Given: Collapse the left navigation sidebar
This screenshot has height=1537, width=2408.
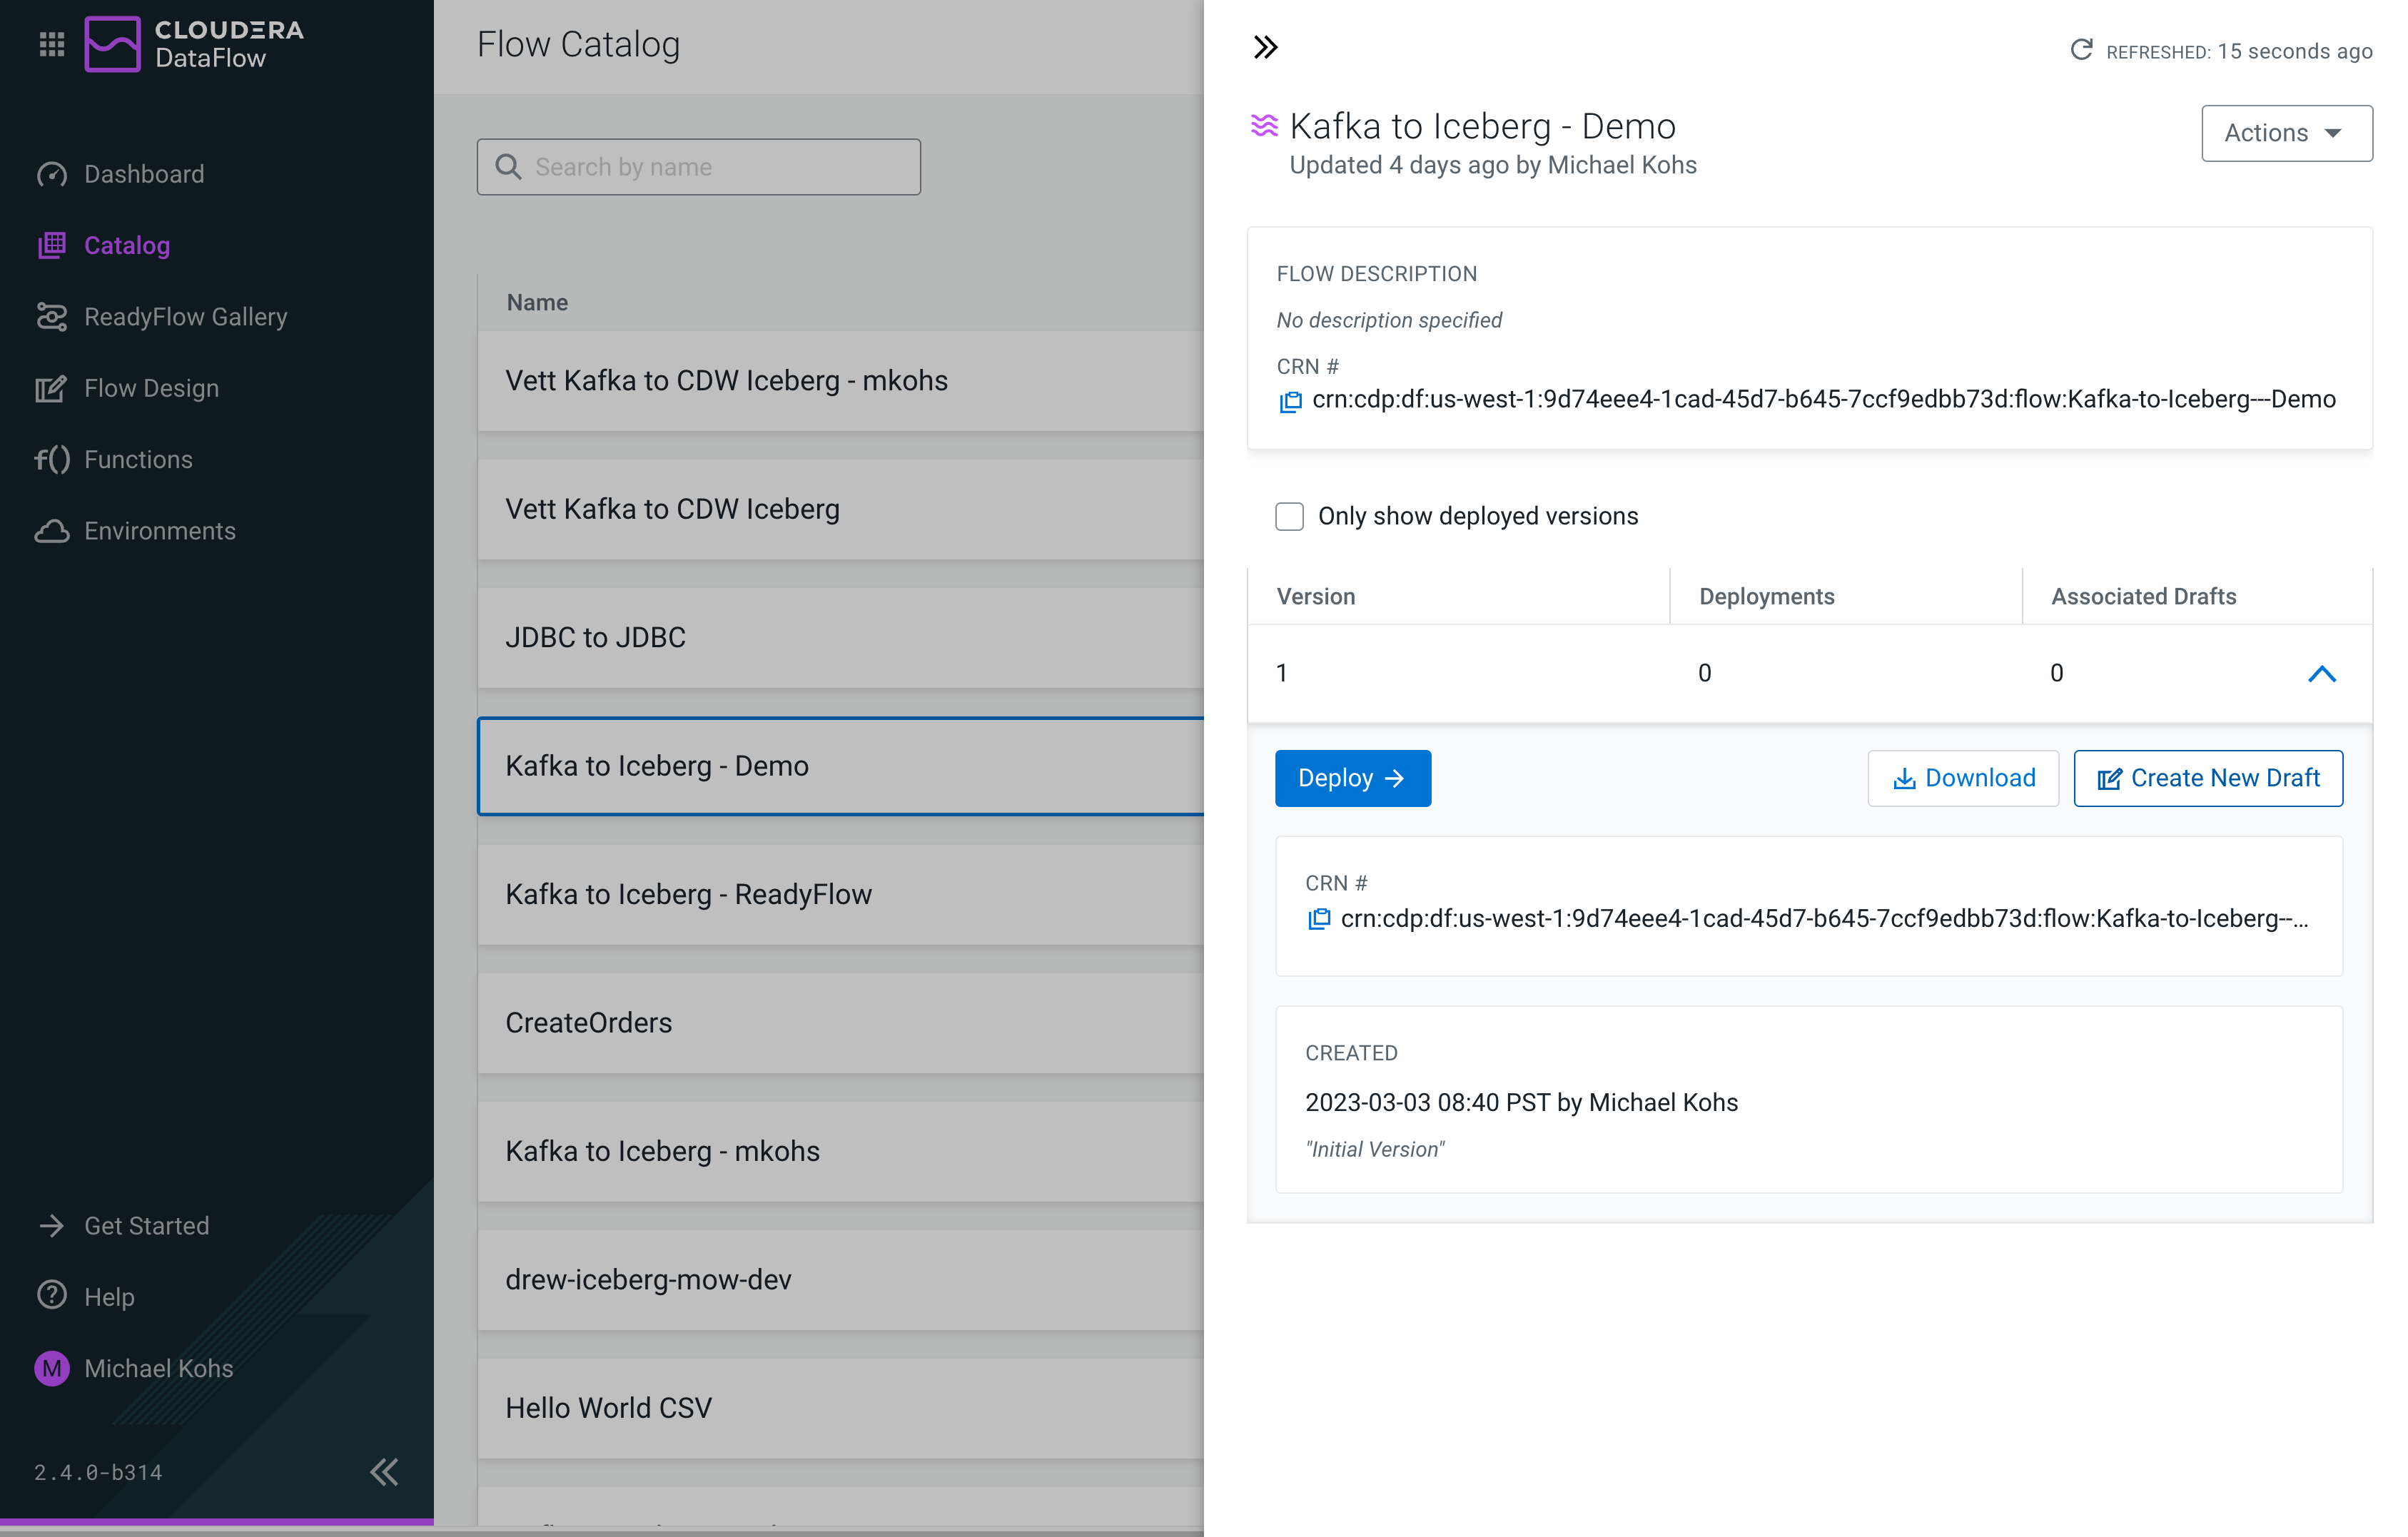Looking at the screenshot, I should pyautogui.click(x=384, y=1472).
